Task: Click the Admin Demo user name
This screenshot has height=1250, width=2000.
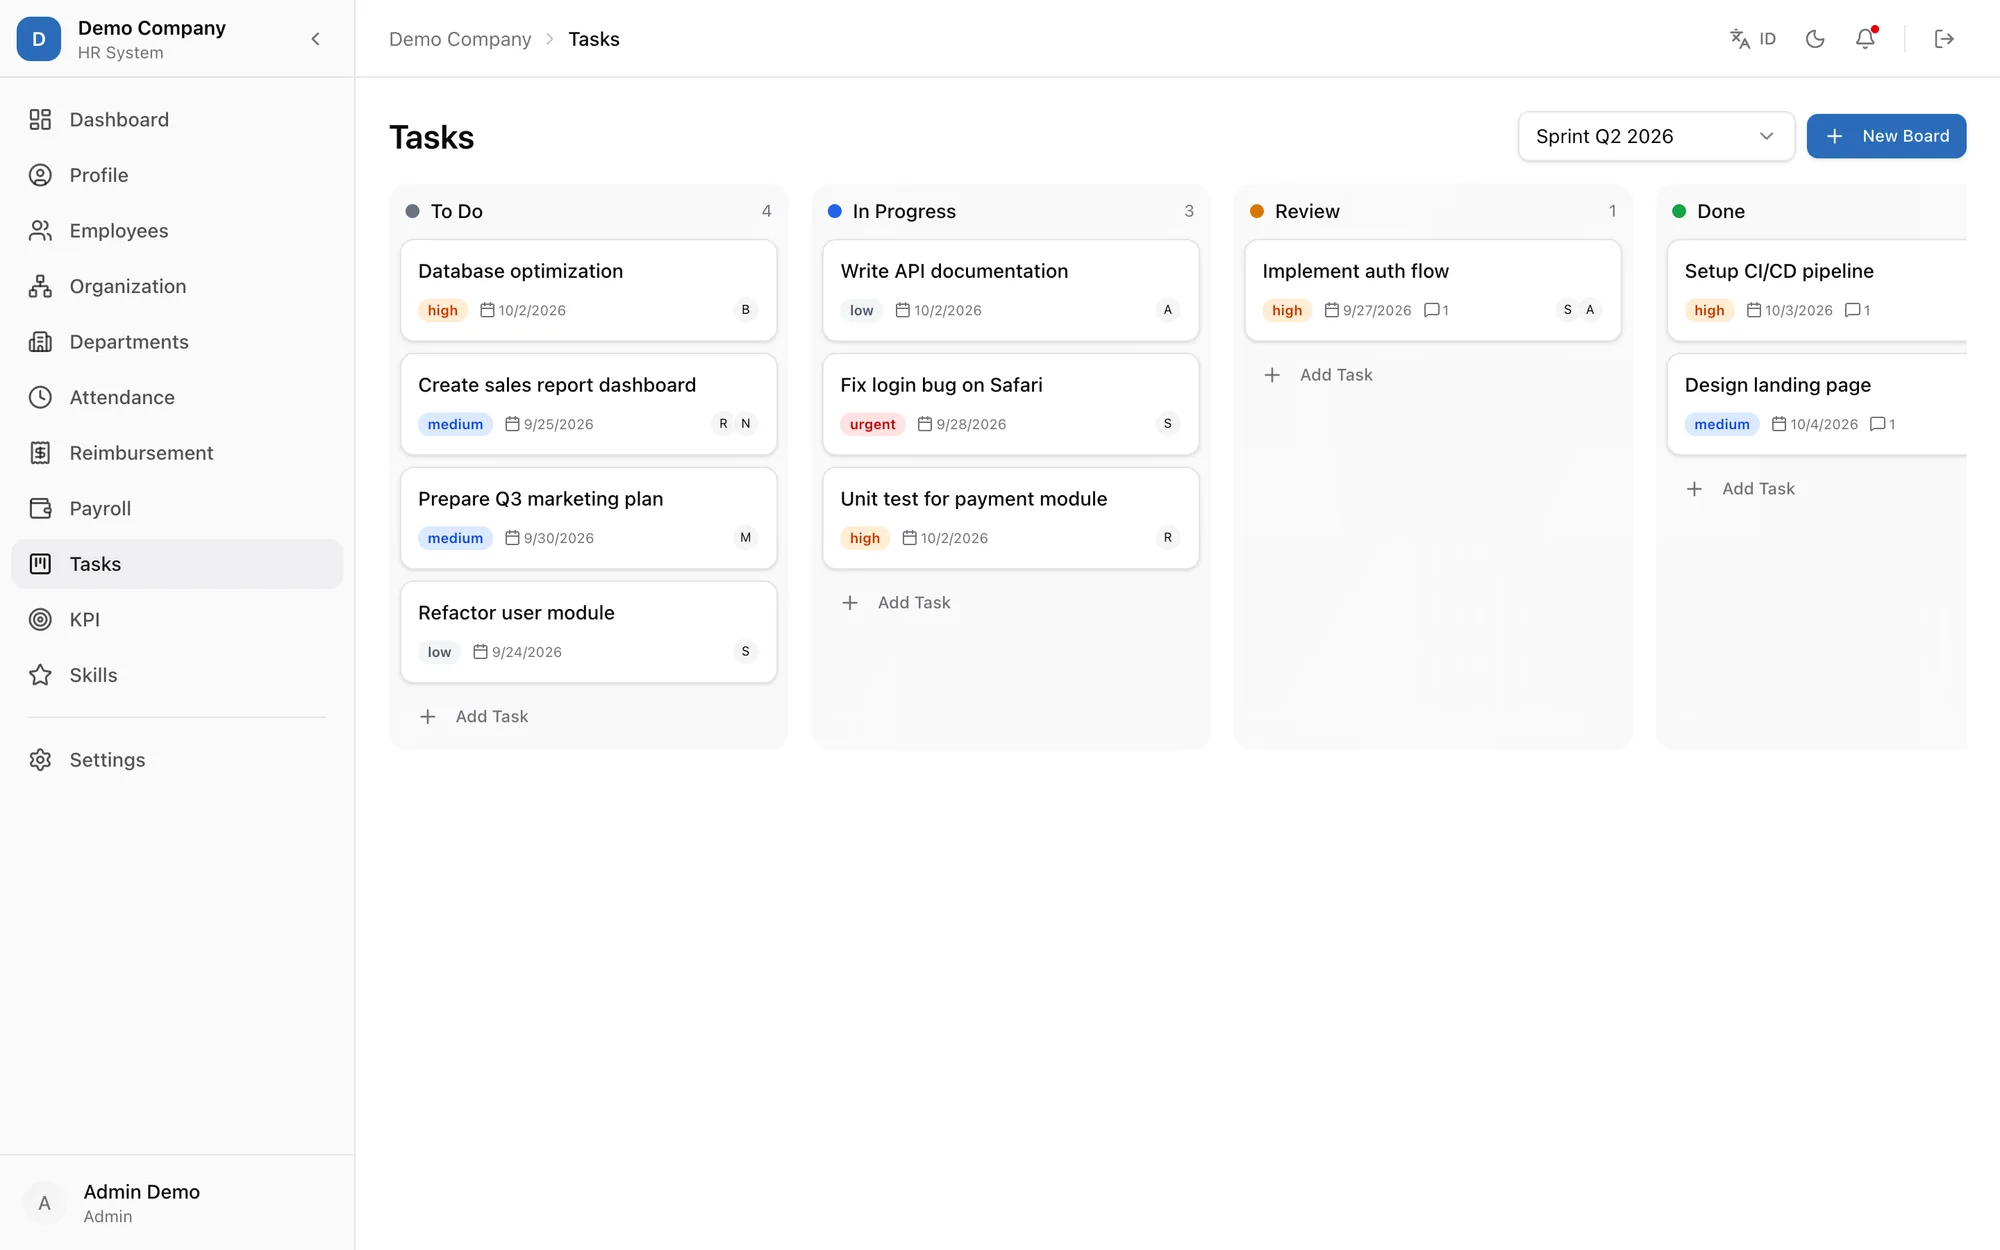Action: pyautogui.click(x=142, y=1192)
